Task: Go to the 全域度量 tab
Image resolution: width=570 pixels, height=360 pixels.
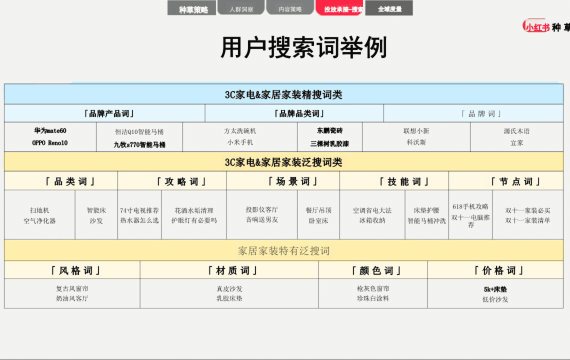Action: pos(389,8)
